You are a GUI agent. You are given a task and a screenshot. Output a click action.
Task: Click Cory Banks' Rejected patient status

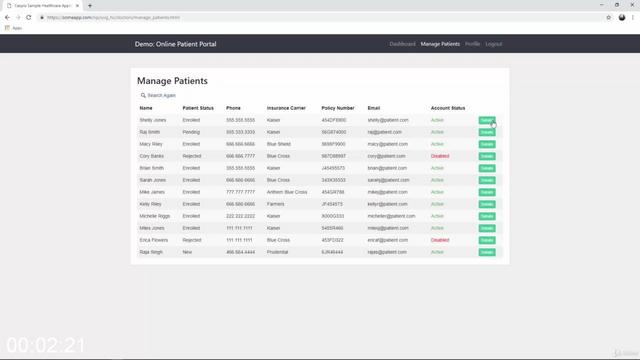[192, 156]
